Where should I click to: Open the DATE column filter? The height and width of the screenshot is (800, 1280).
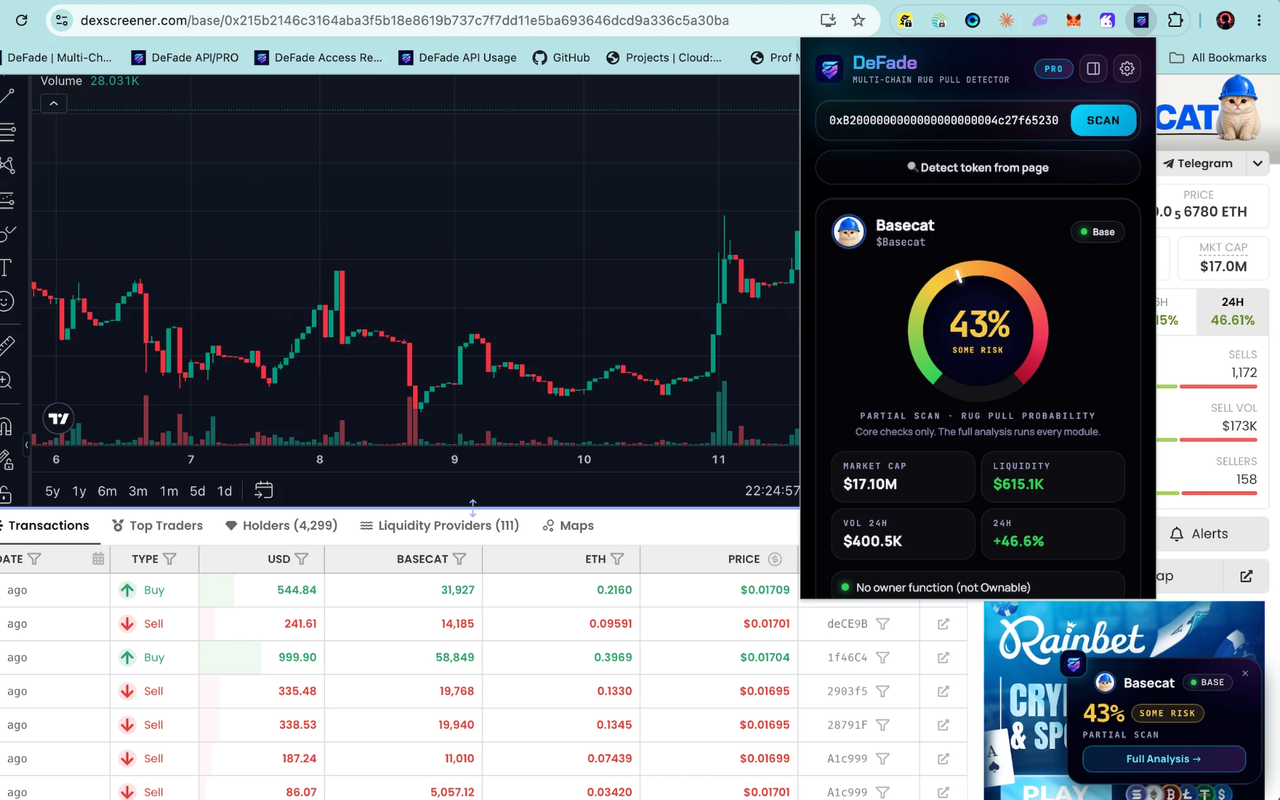click(34, 559)
